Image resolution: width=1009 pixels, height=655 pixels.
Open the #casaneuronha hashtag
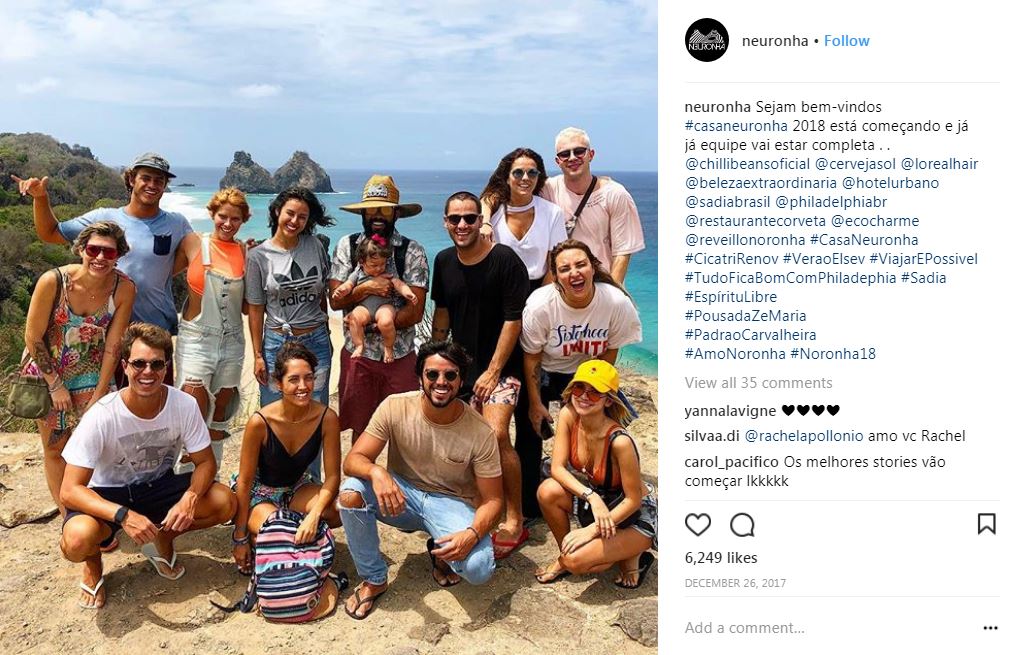coord(736,126)
